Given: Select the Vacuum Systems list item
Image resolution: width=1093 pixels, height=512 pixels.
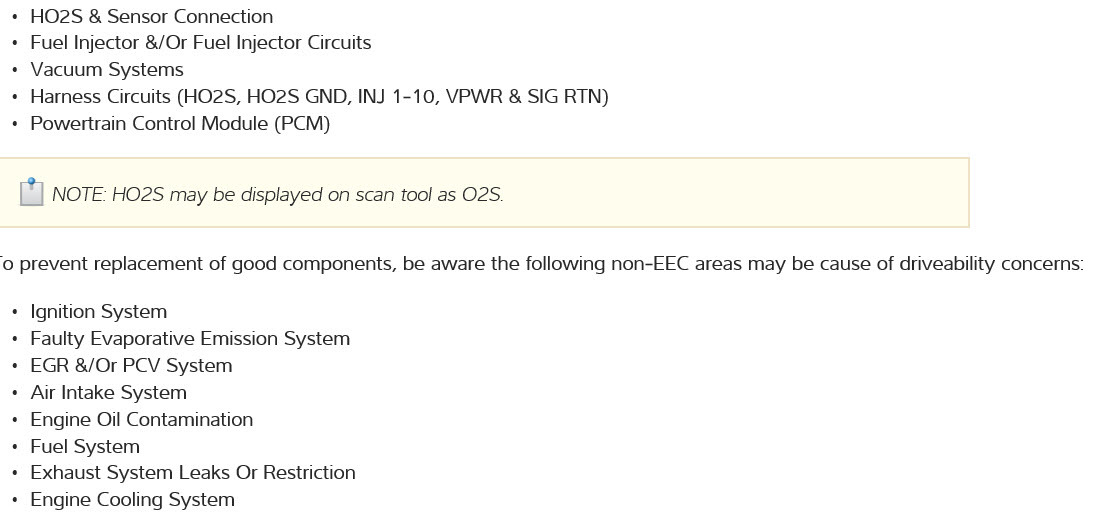Looking at the screenshot, I should click(x=107, y=70).
